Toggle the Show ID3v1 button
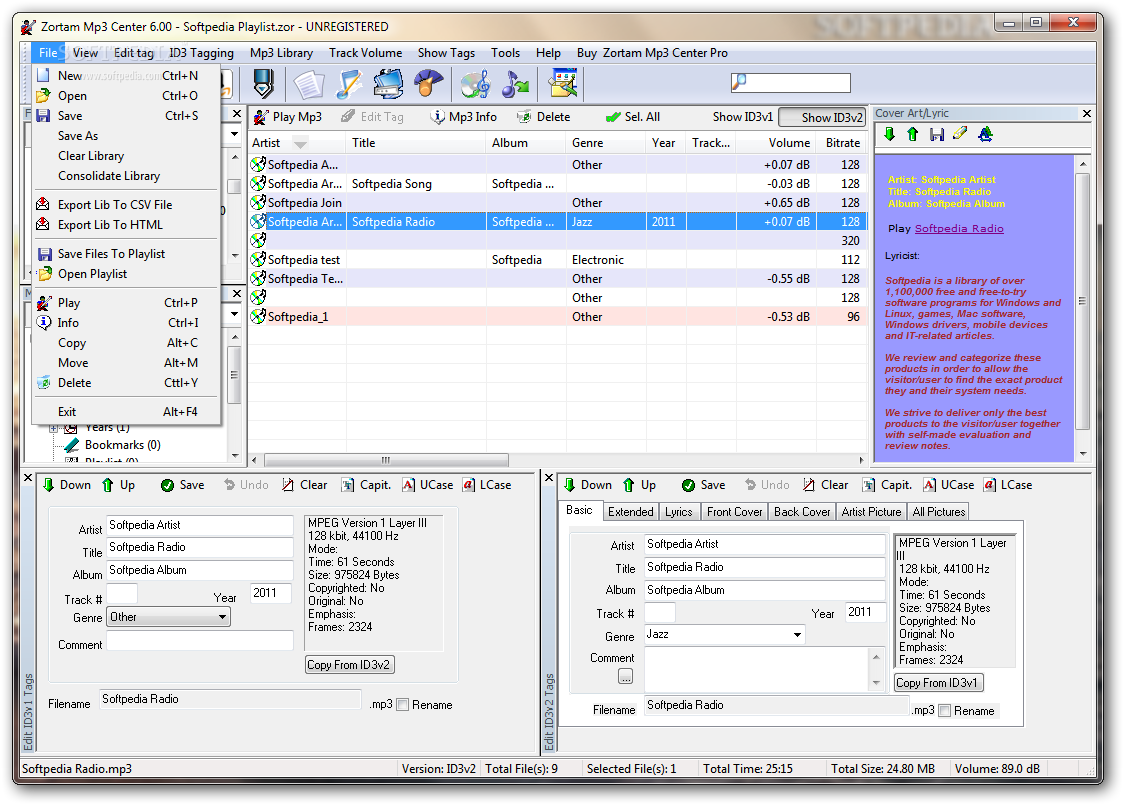The image size is (1124, 805). (x=743, y=117)
